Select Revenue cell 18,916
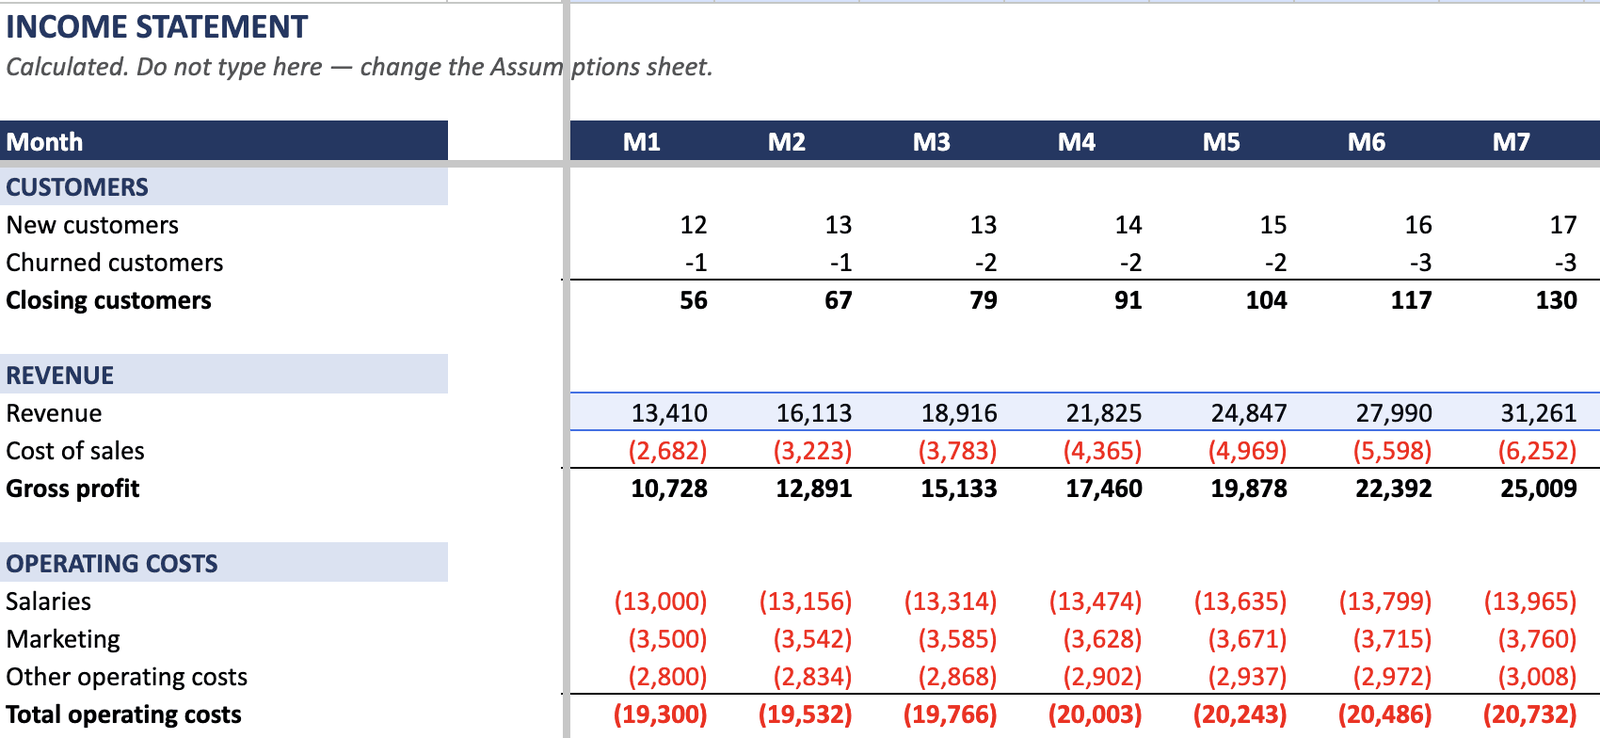1600x738 pixels. click(959, 413)
